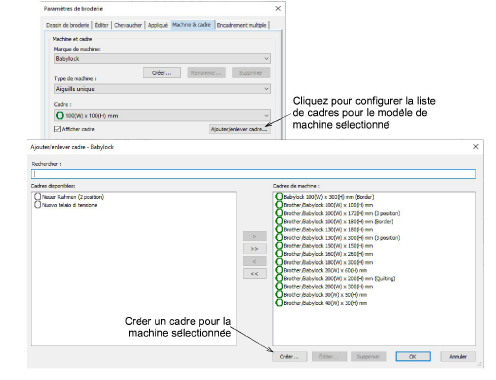496x380 pixels.
Task: Select the Machine & cadre tab
Action: click(x=192, y=25)
